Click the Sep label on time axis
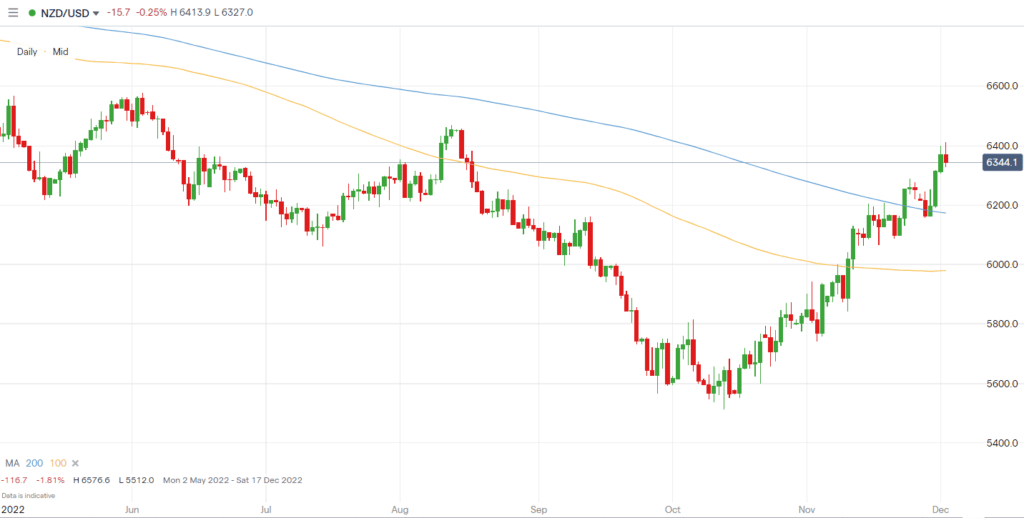Screen dimensions: 1024x518 click(538, 508)
